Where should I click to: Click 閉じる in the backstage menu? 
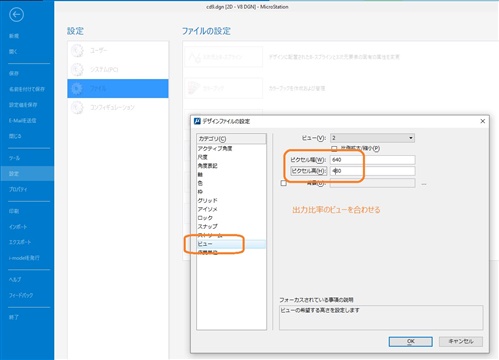point(15,136)
